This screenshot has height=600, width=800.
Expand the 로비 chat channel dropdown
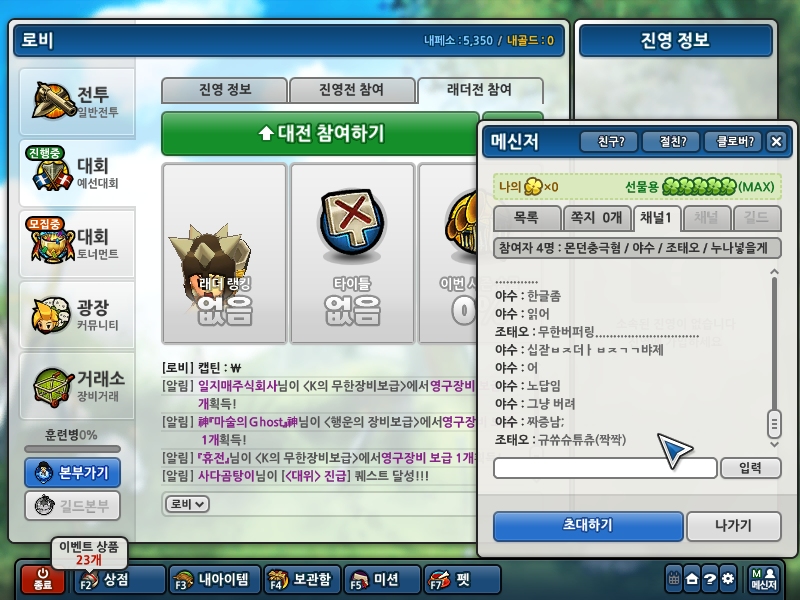pos(187,504)
